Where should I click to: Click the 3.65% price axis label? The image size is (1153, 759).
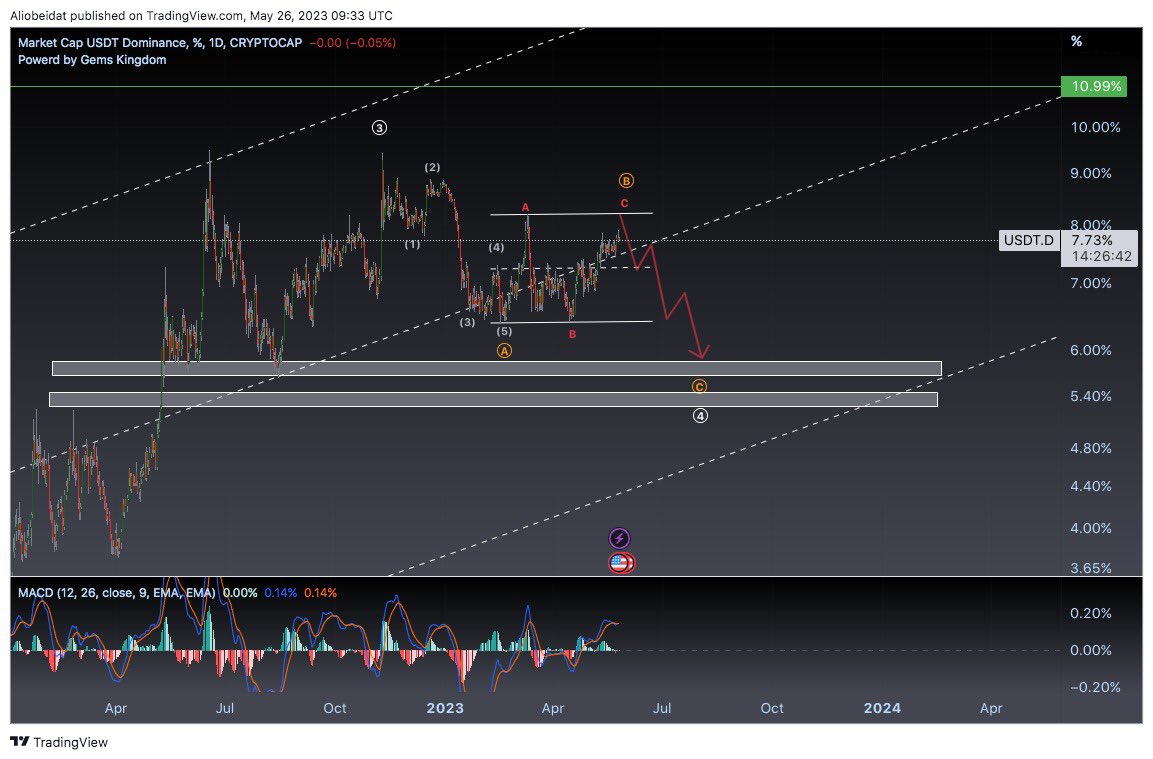coord(1091,568)
